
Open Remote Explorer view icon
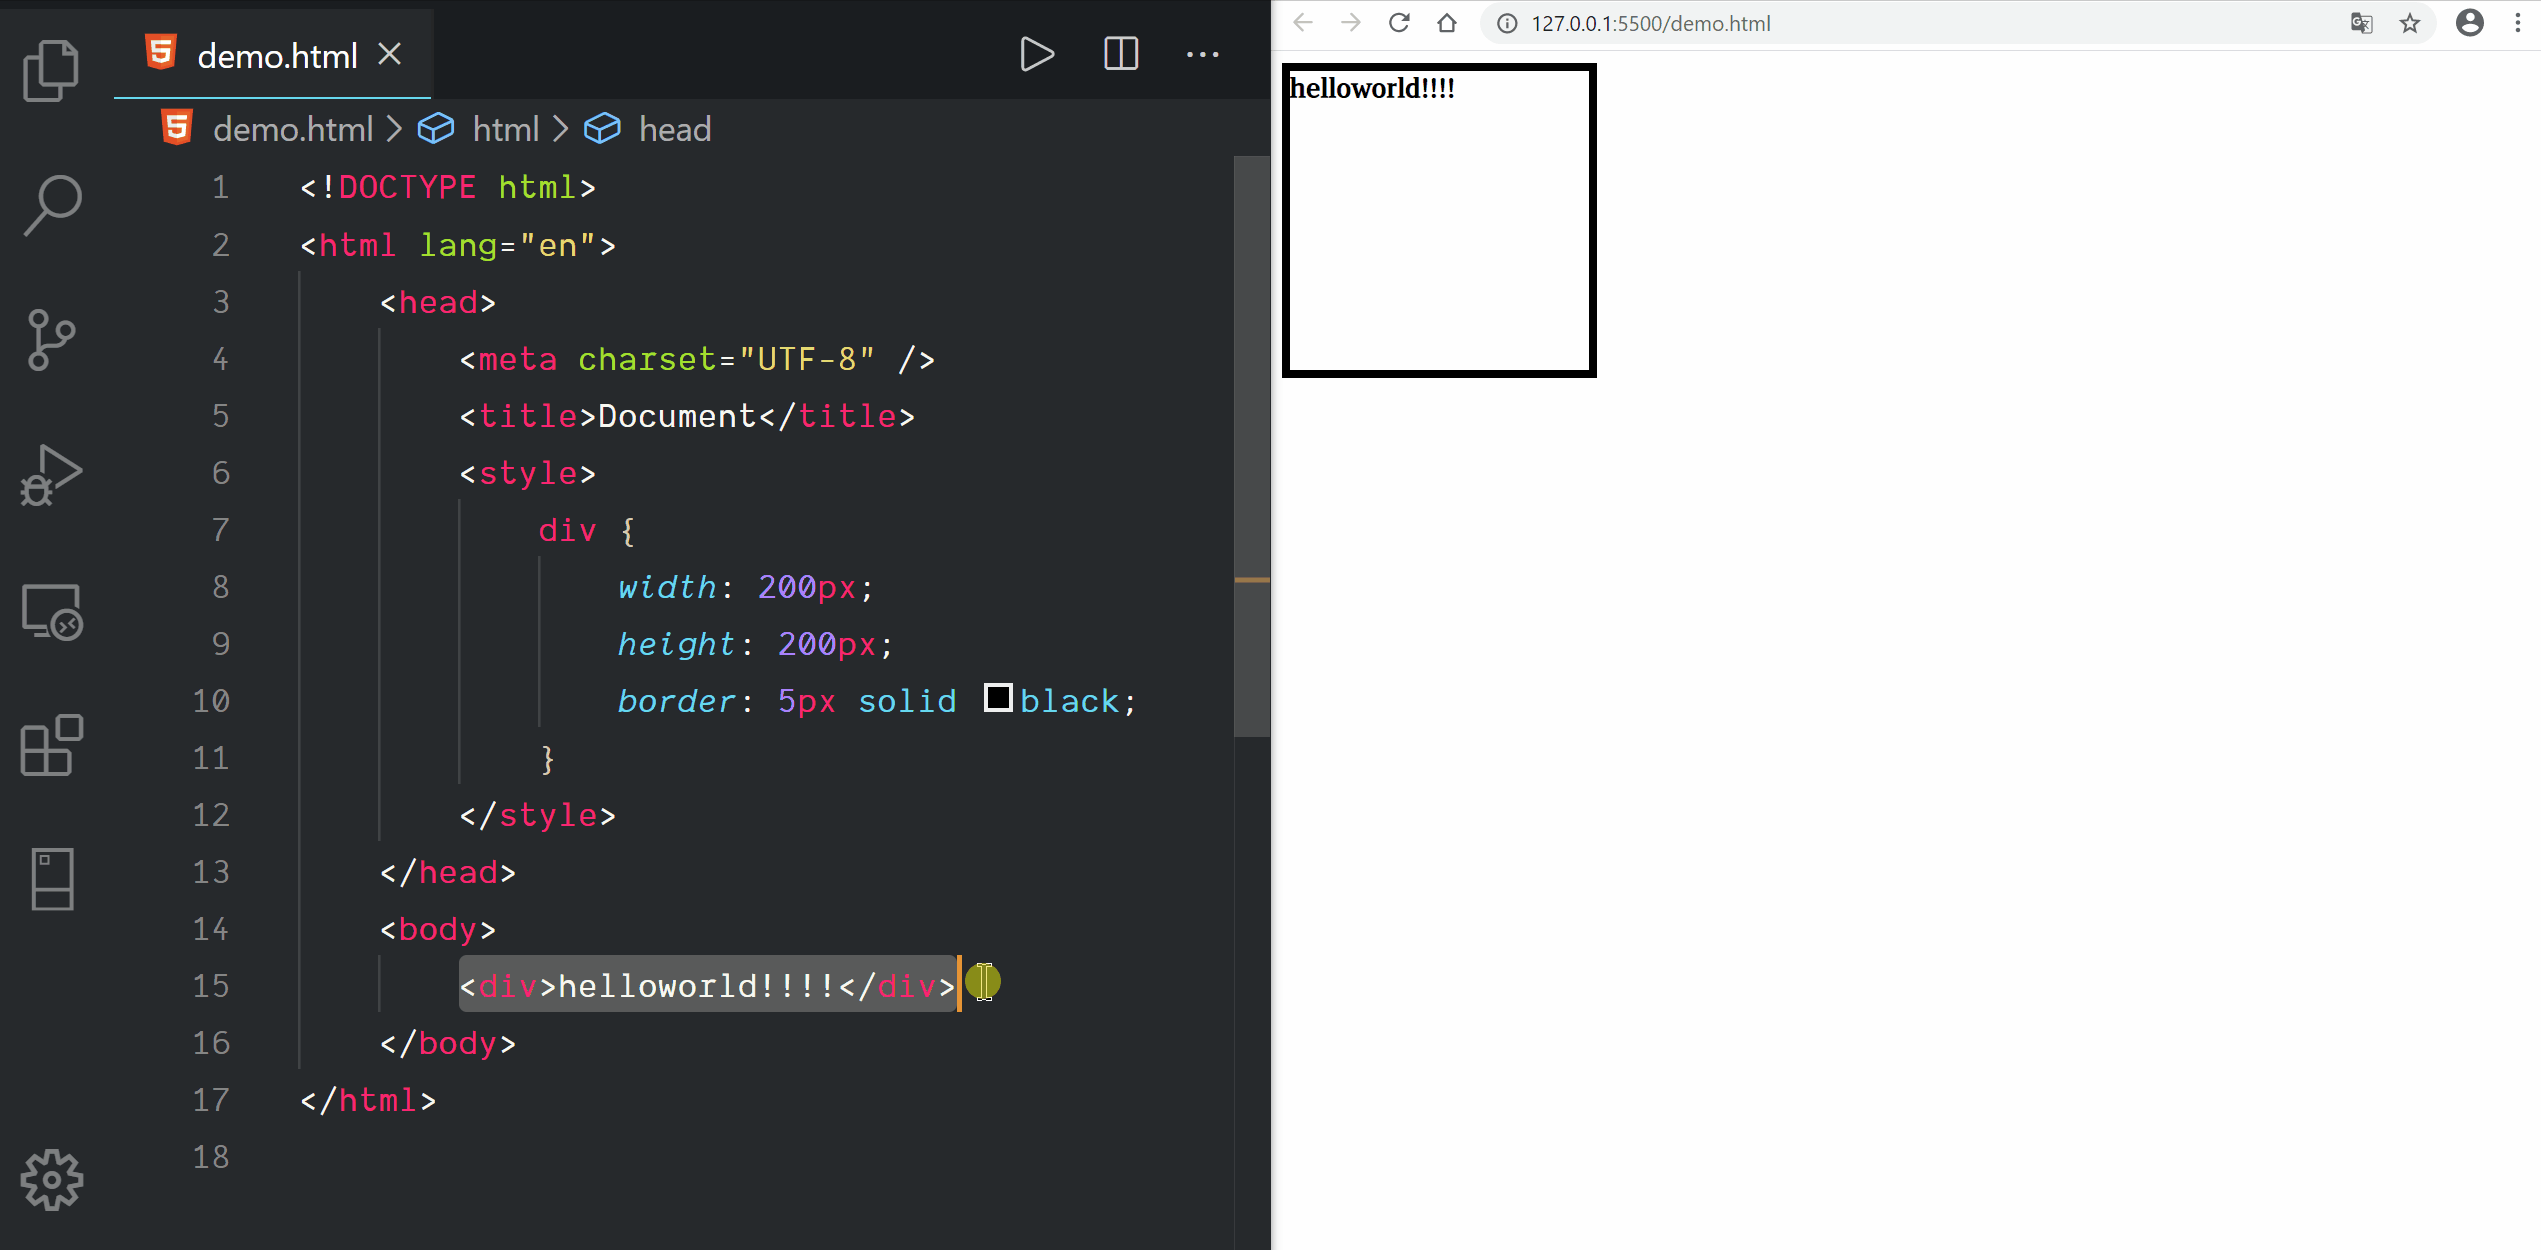pyautogui.click(x=51, y=611)
